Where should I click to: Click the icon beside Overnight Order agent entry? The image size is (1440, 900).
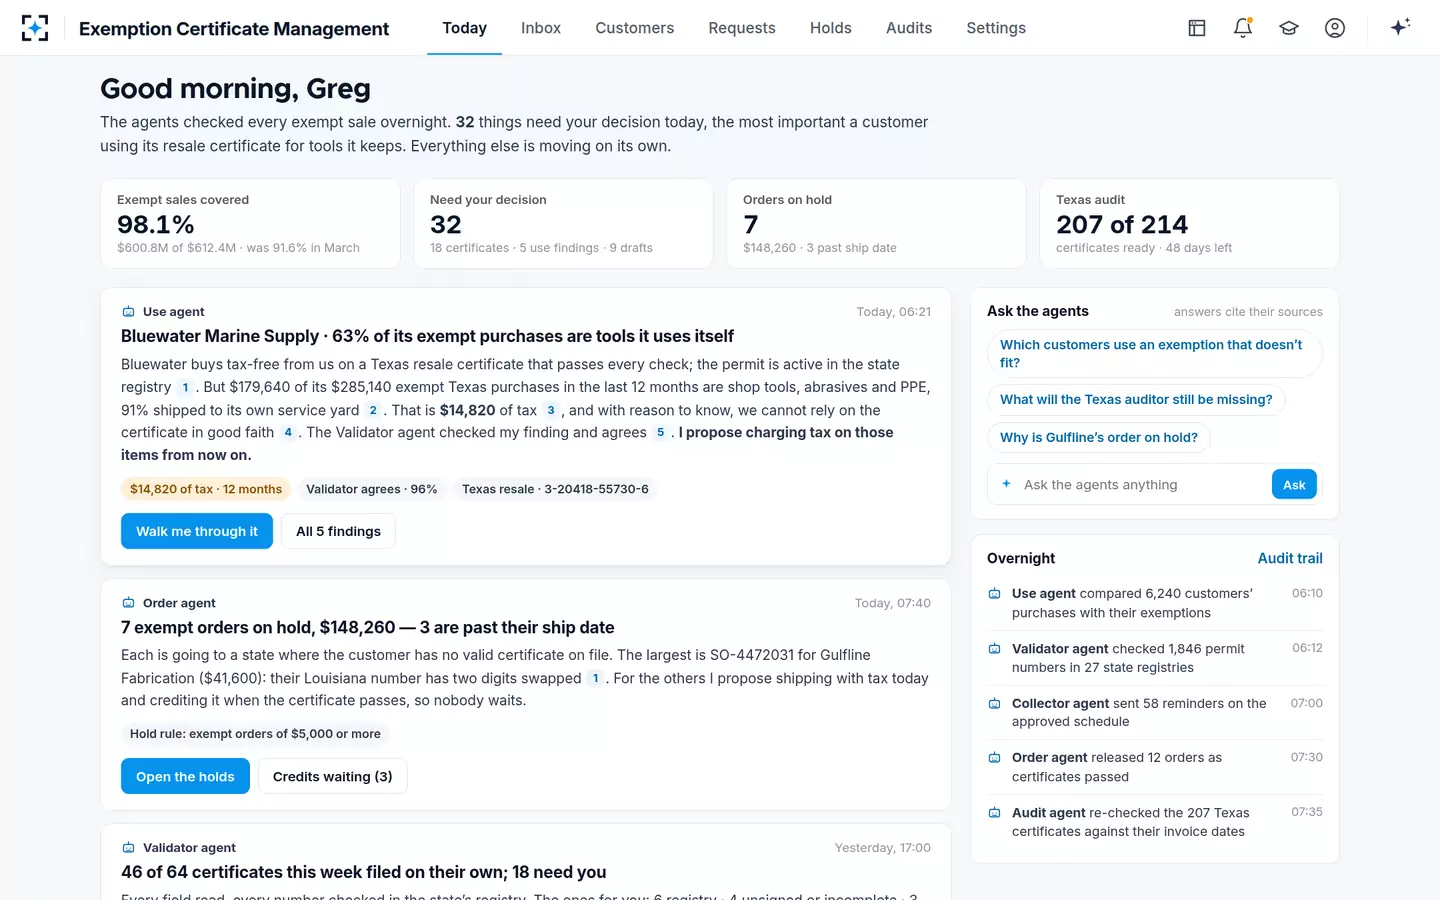pos(994,758)
